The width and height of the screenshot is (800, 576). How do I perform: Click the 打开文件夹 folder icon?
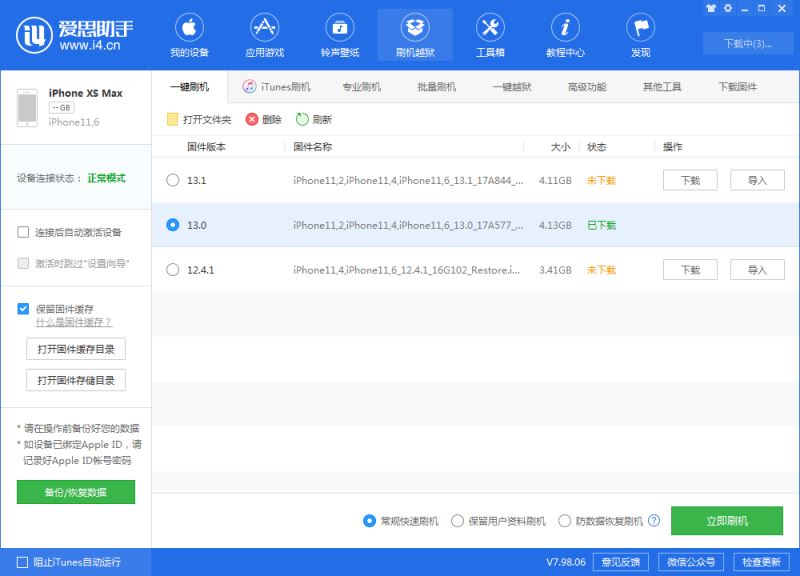coord(172,119)
